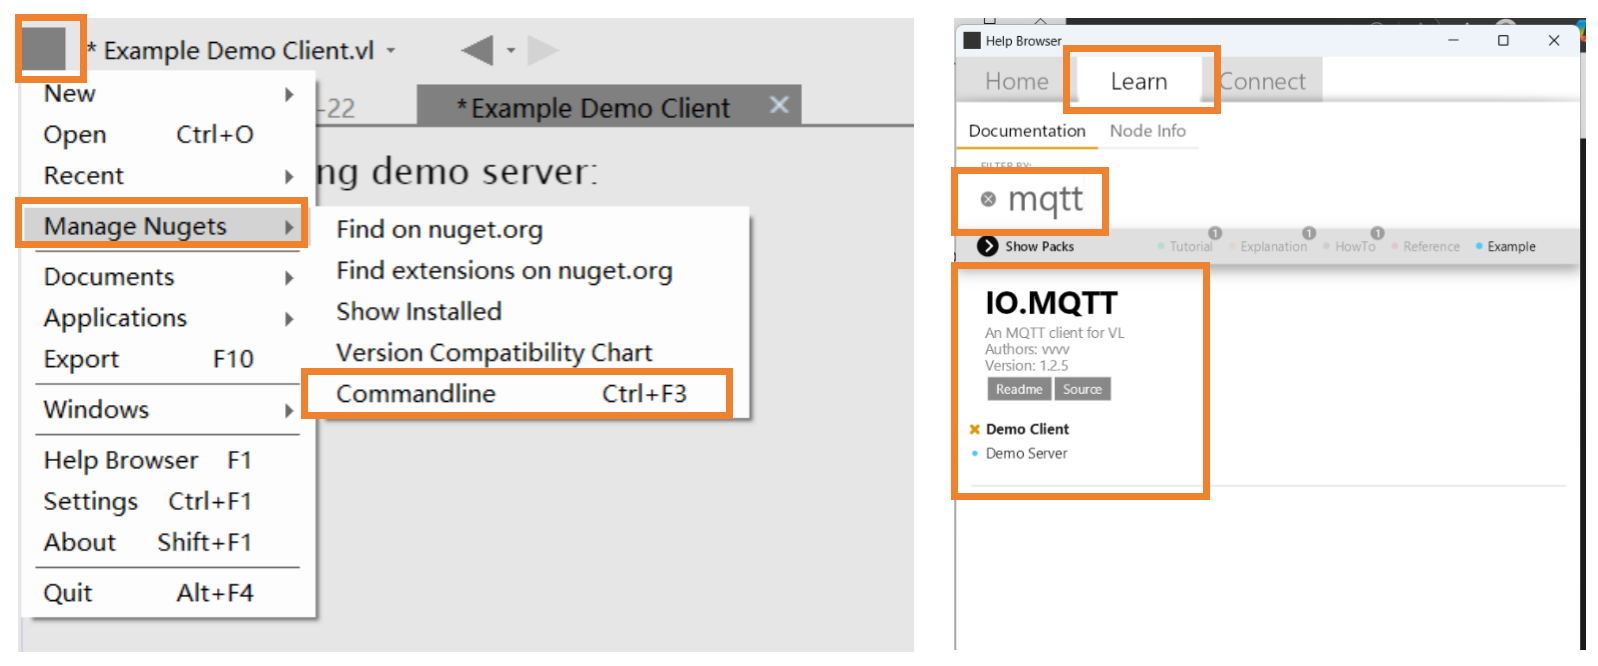Click the forward navigation arrow
Screen dimensions: 1598x666
(x=541, y=50)
